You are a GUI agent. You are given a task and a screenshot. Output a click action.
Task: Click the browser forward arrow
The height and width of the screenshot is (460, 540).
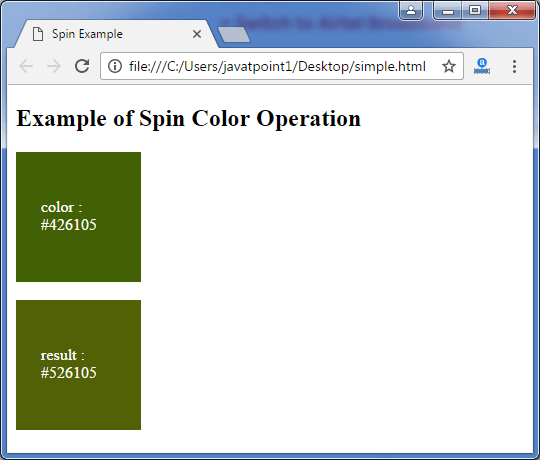click(x=54, y=66)
